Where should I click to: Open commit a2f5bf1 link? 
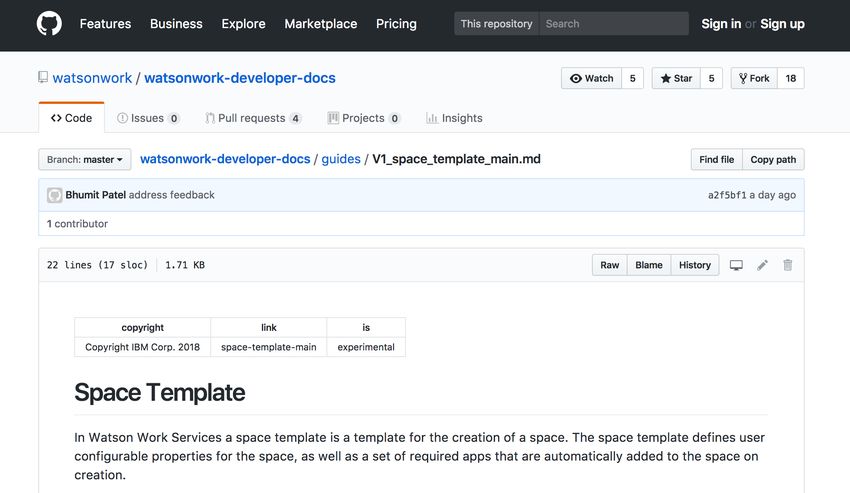(x=727, y=195)
